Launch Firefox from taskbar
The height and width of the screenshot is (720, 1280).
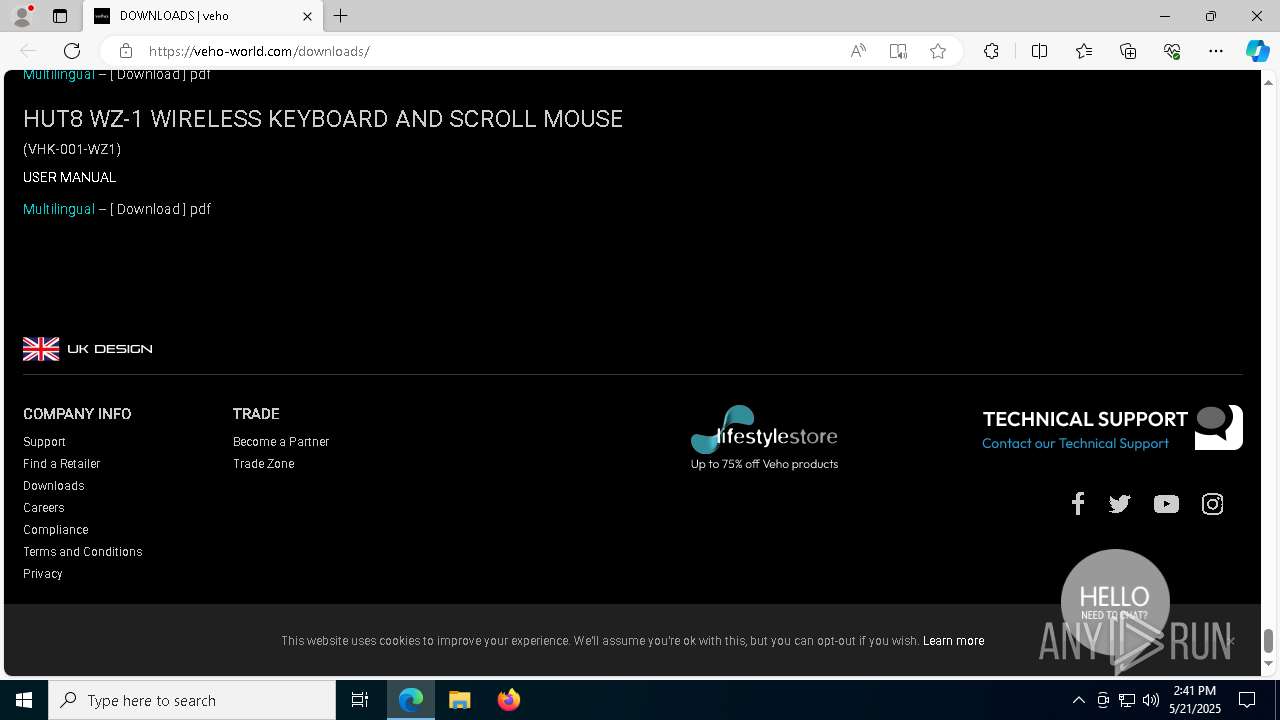click(x=509, y=700)
